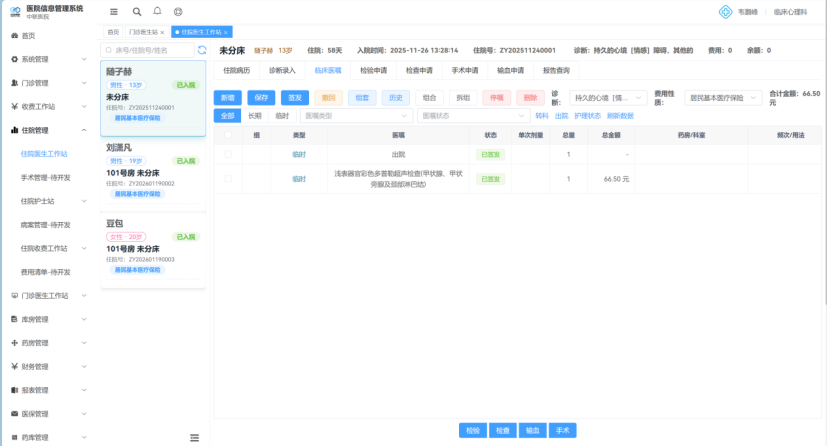Click the patient search input field
Image resolution: width=827 pixels, height=446 pixels.
[150, 50]
